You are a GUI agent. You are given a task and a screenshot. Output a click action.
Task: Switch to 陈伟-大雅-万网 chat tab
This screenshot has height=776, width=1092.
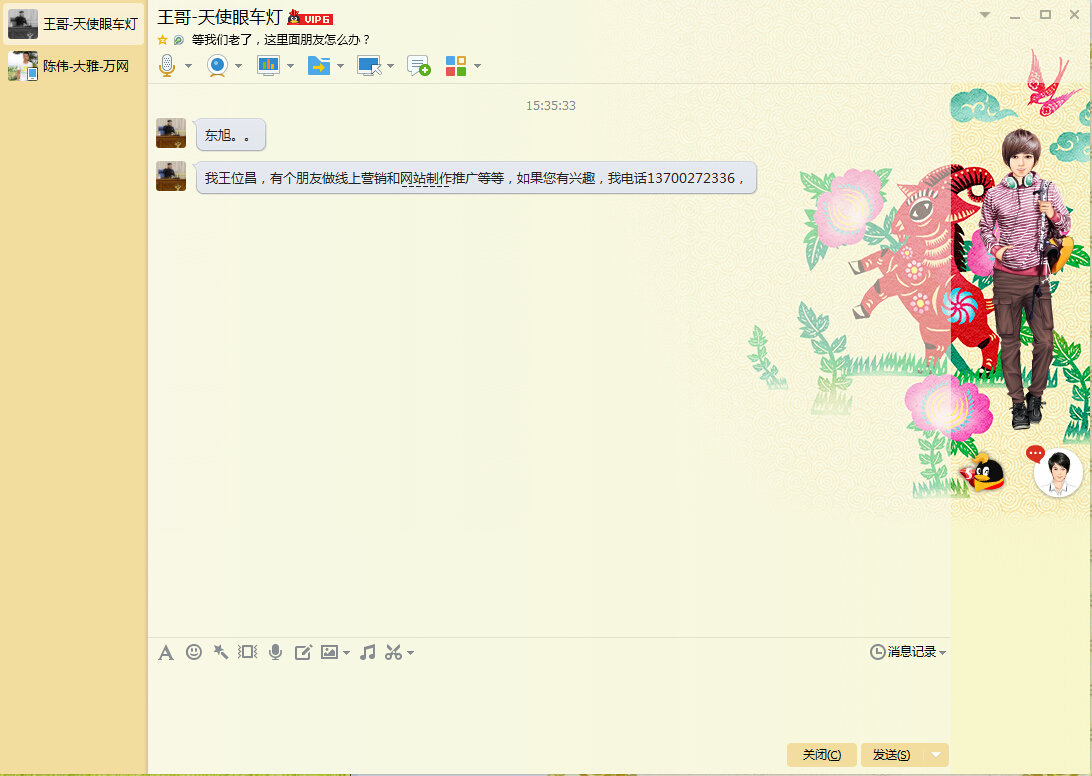click(x=72, y=66)
